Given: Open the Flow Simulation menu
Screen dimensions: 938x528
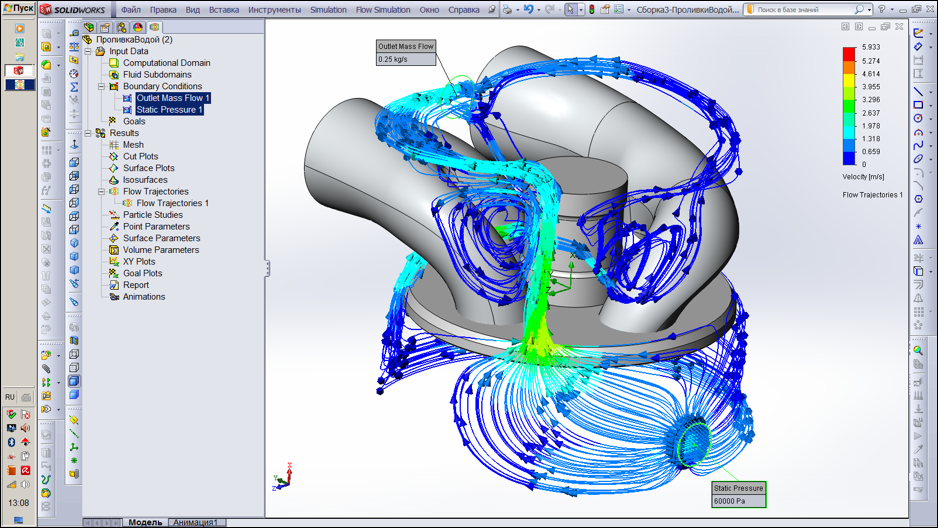Looking at the screenshot, I should coord(383,10).
